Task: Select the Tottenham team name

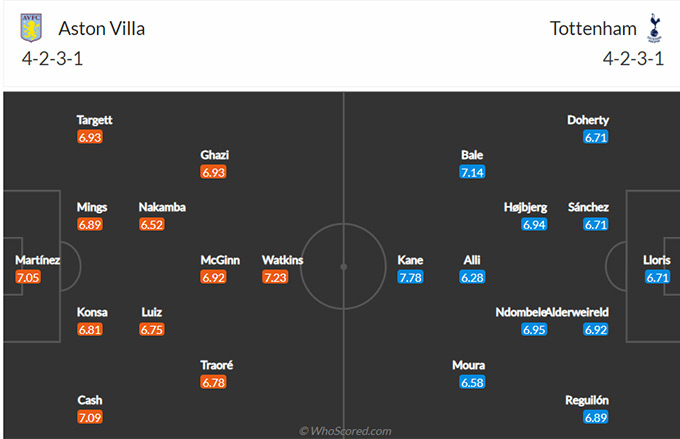Action: point(592,28)
